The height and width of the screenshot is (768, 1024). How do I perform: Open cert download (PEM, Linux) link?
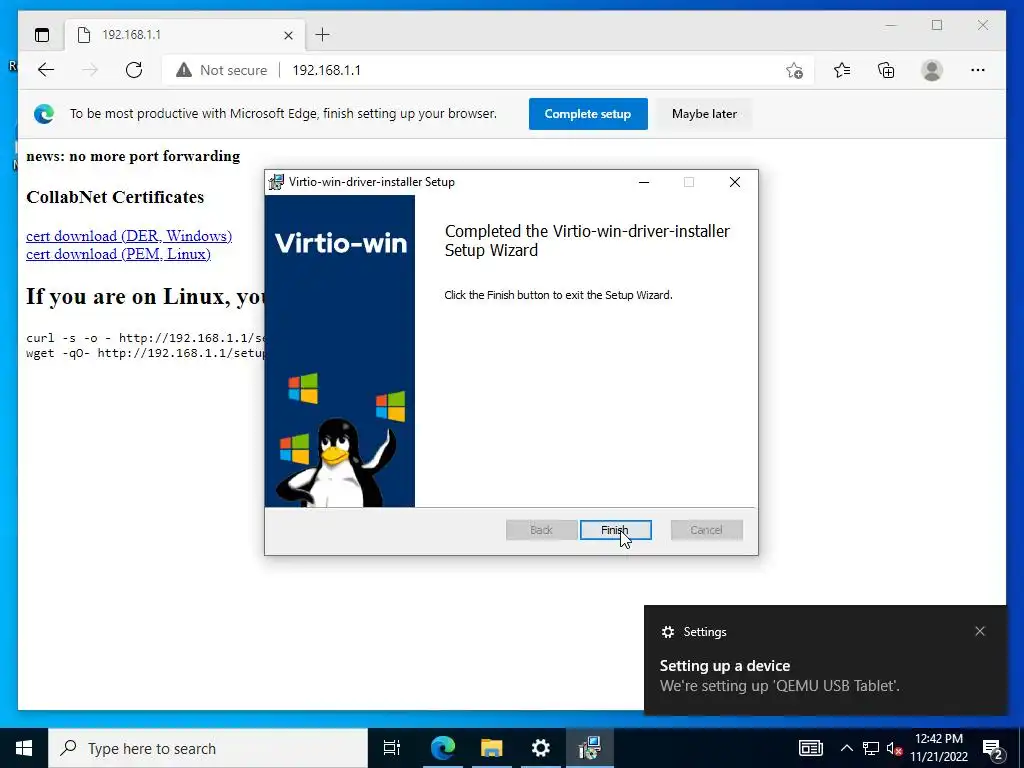(x=118, y=254)
